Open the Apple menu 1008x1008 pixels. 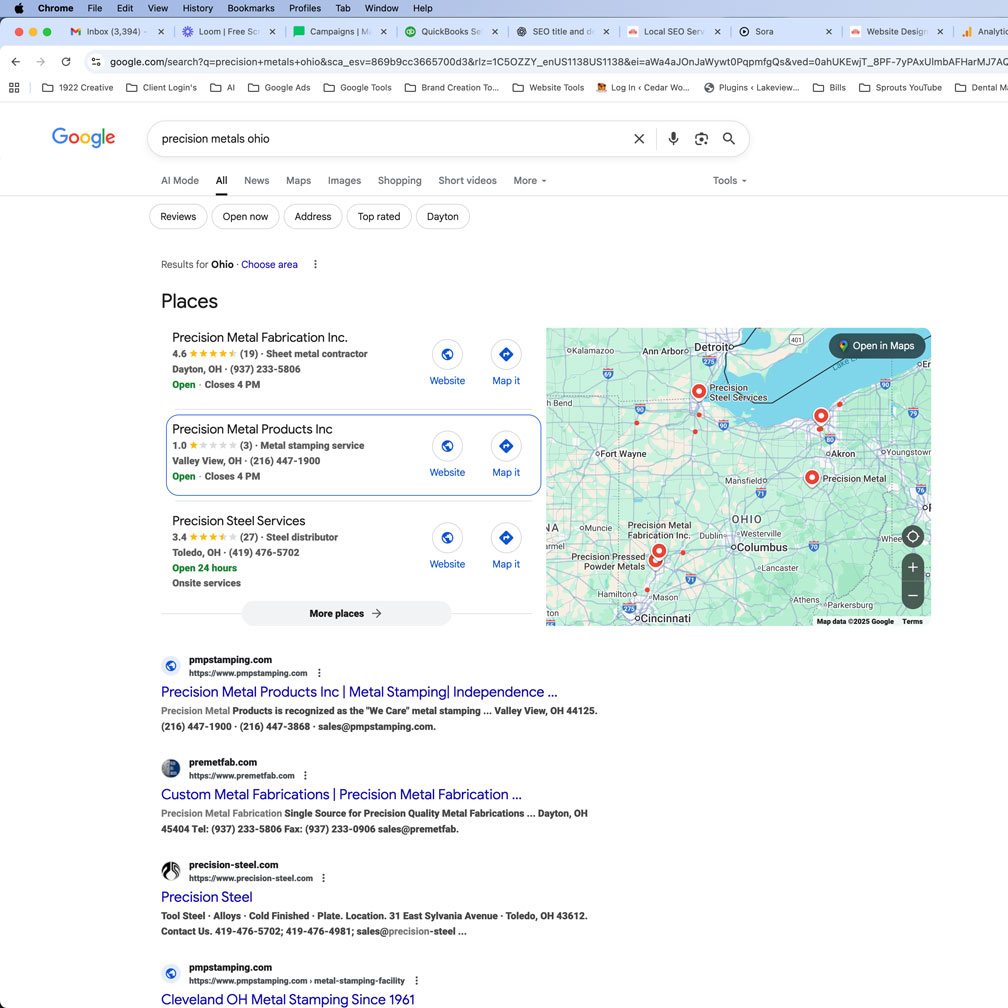19,8
